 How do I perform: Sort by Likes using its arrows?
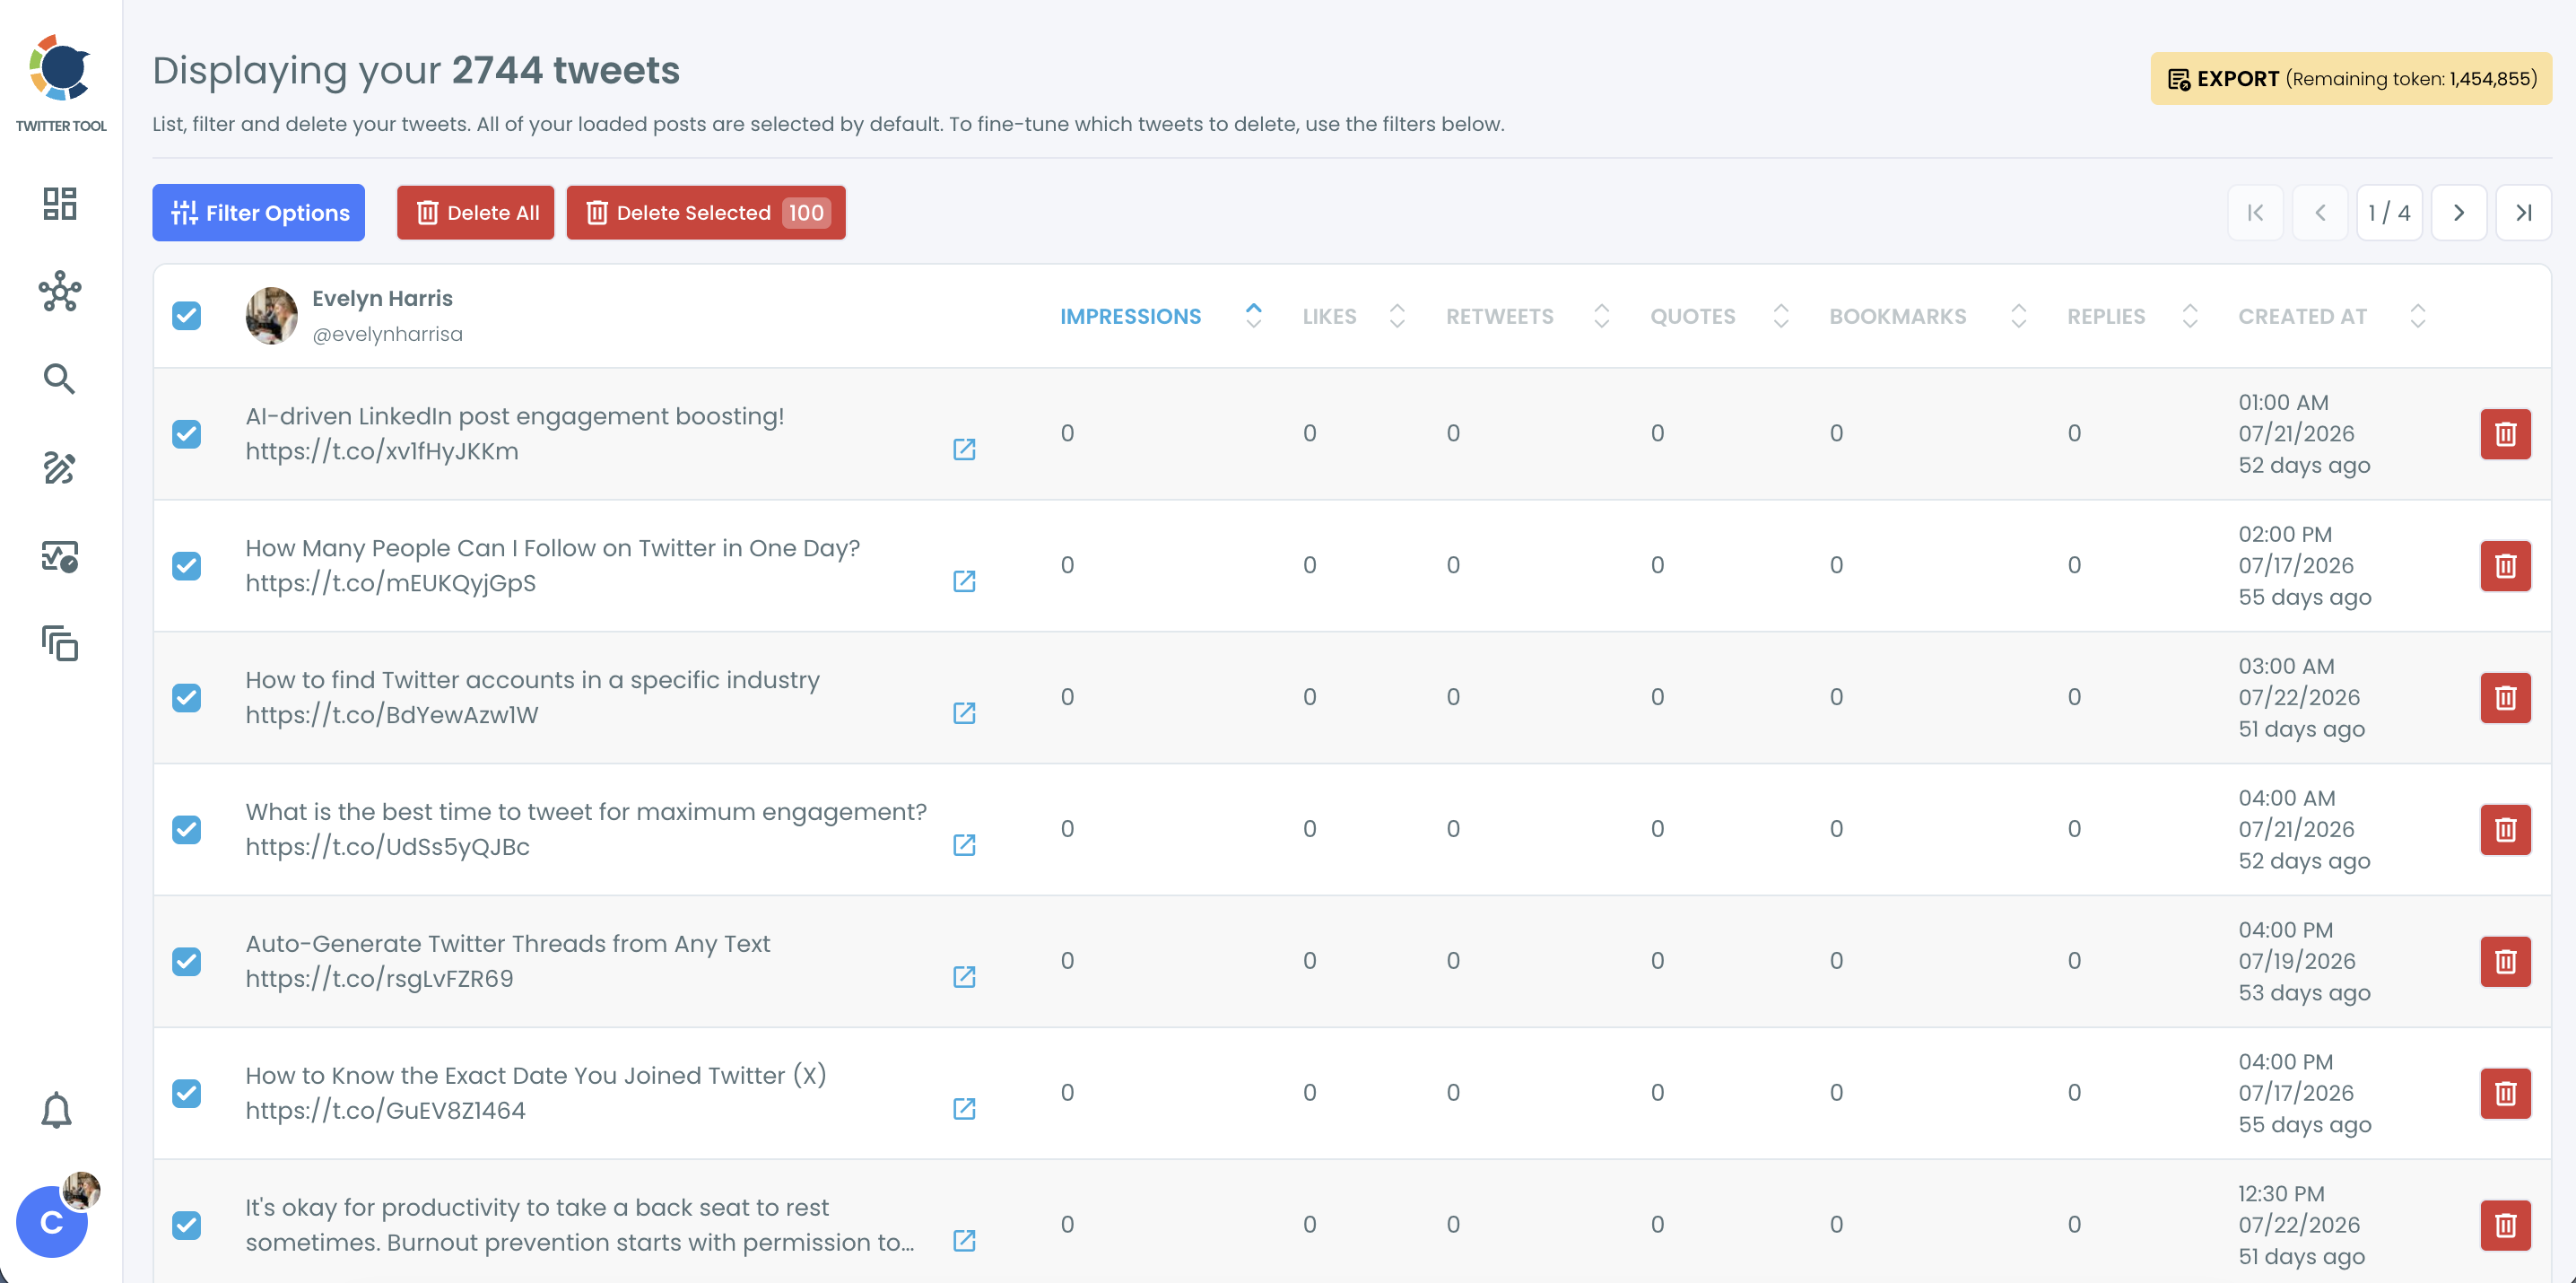pos(1397,316)
